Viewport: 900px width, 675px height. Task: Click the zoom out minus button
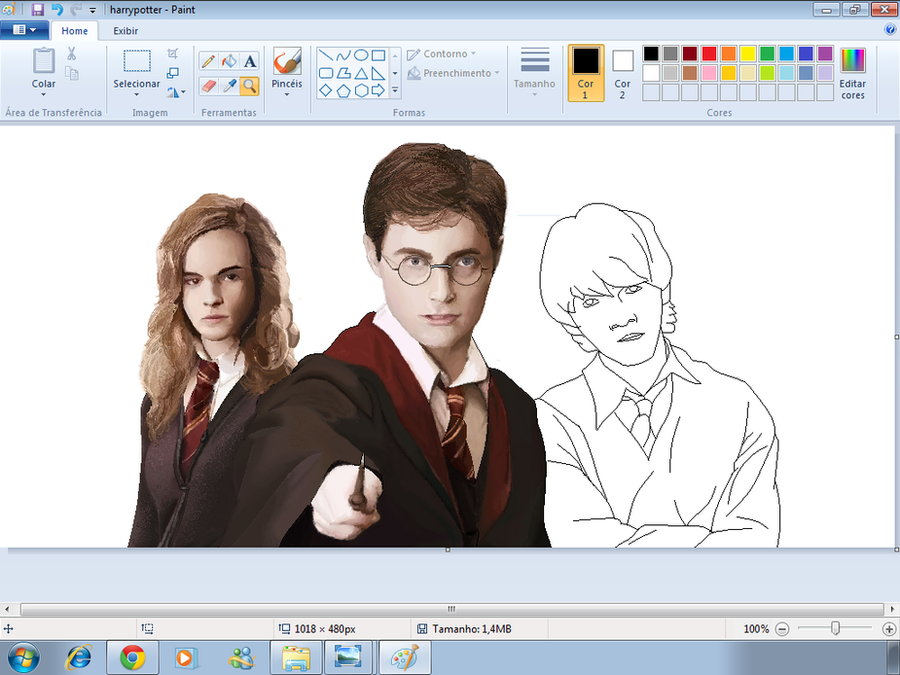pos(782,629)
